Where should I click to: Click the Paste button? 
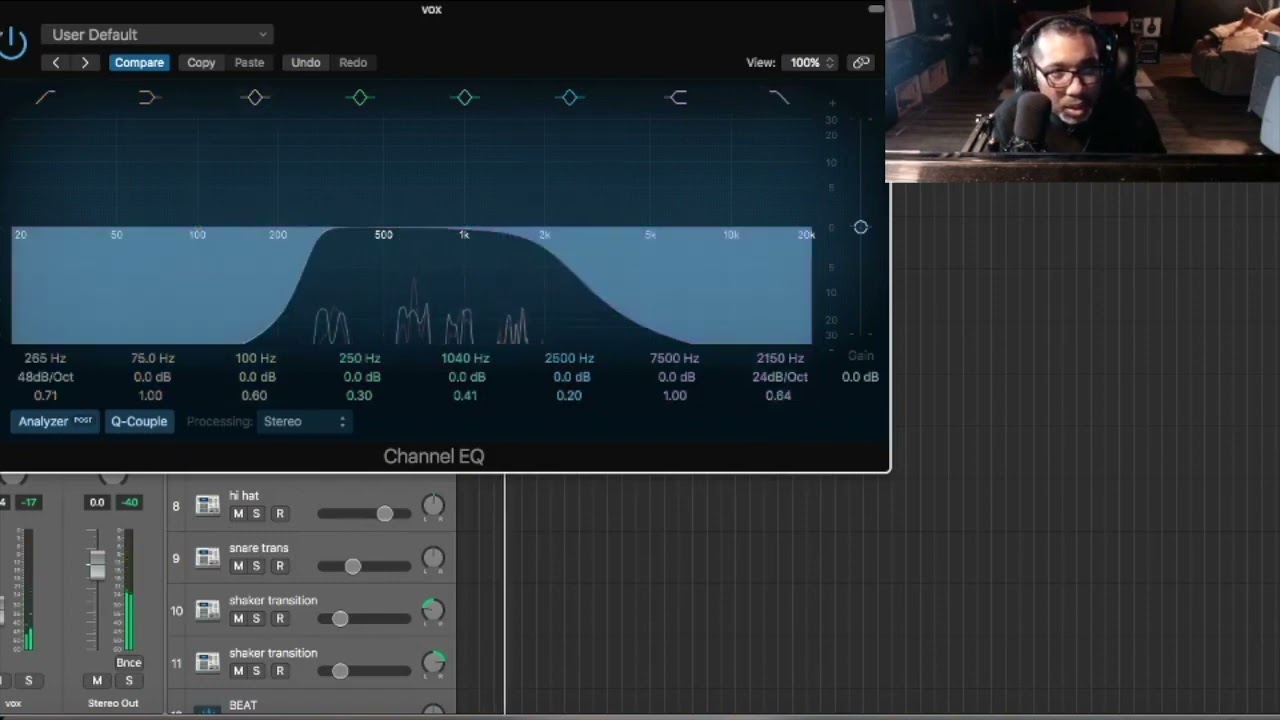(249, 62)
